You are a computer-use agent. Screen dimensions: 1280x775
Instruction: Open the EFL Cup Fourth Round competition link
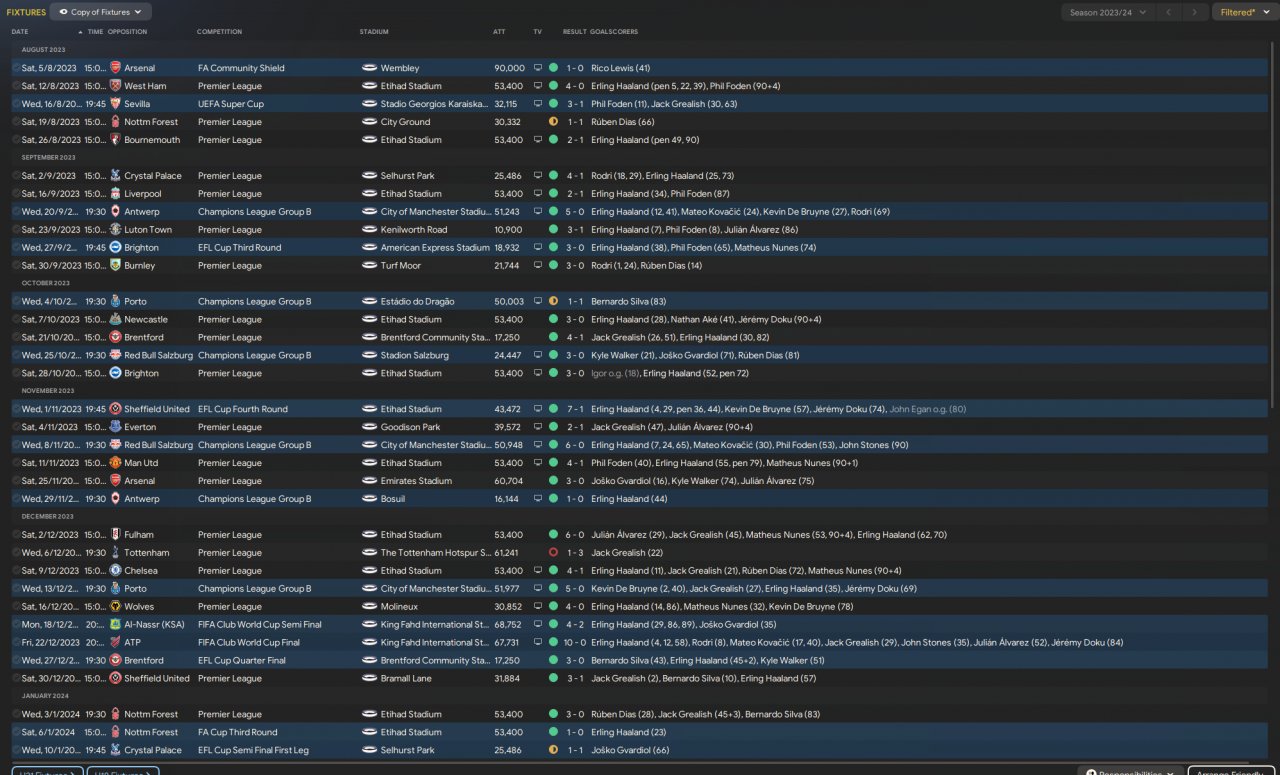tap(243, 409)
